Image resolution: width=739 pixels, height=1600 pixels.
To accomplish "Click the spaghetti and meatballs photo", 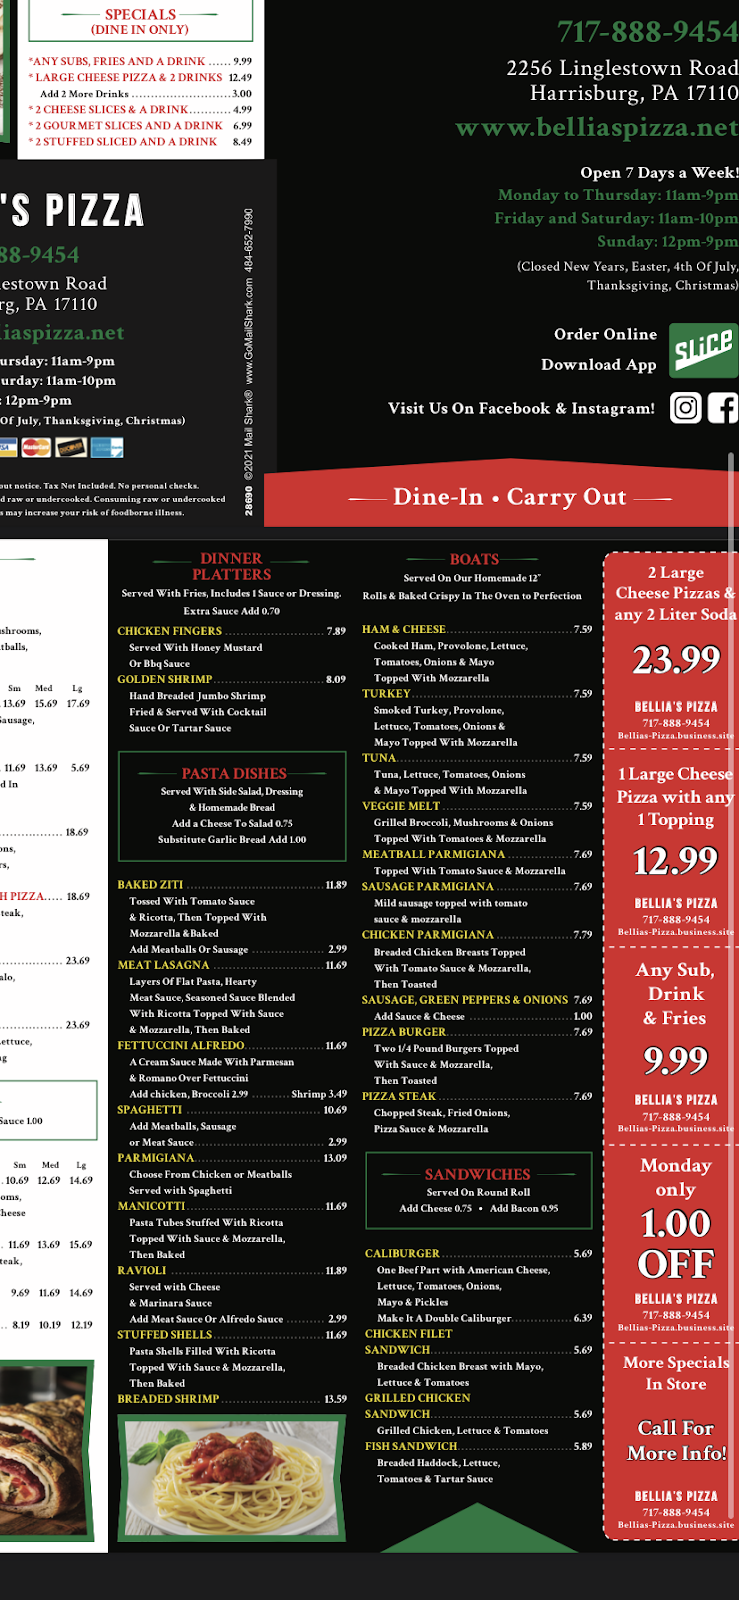I will tap(234, 1479).
